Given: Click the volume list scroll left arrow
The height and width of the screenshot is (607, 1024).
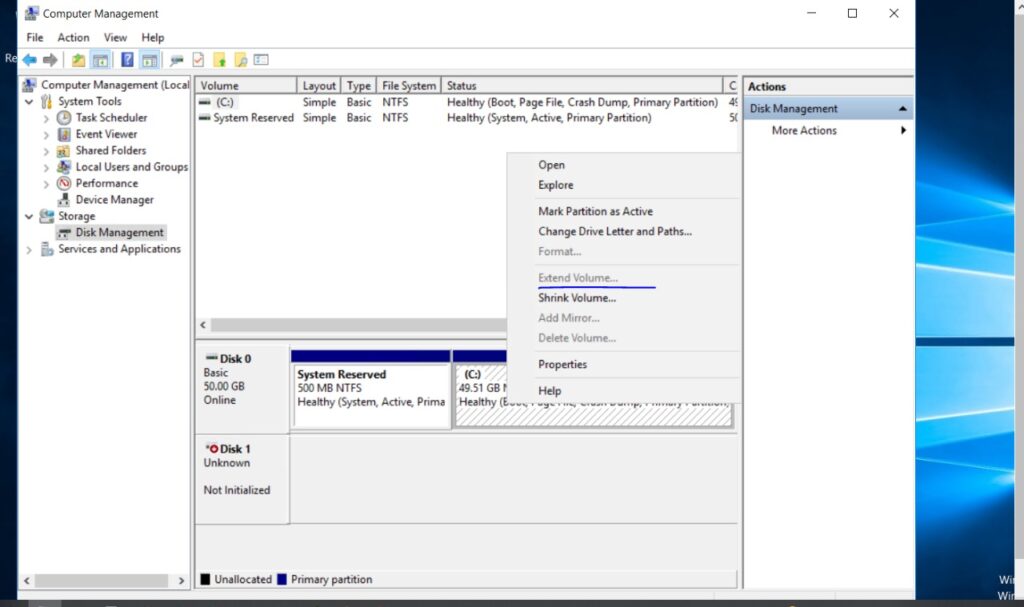Looking at the screenshot, I should coord(203,325).
